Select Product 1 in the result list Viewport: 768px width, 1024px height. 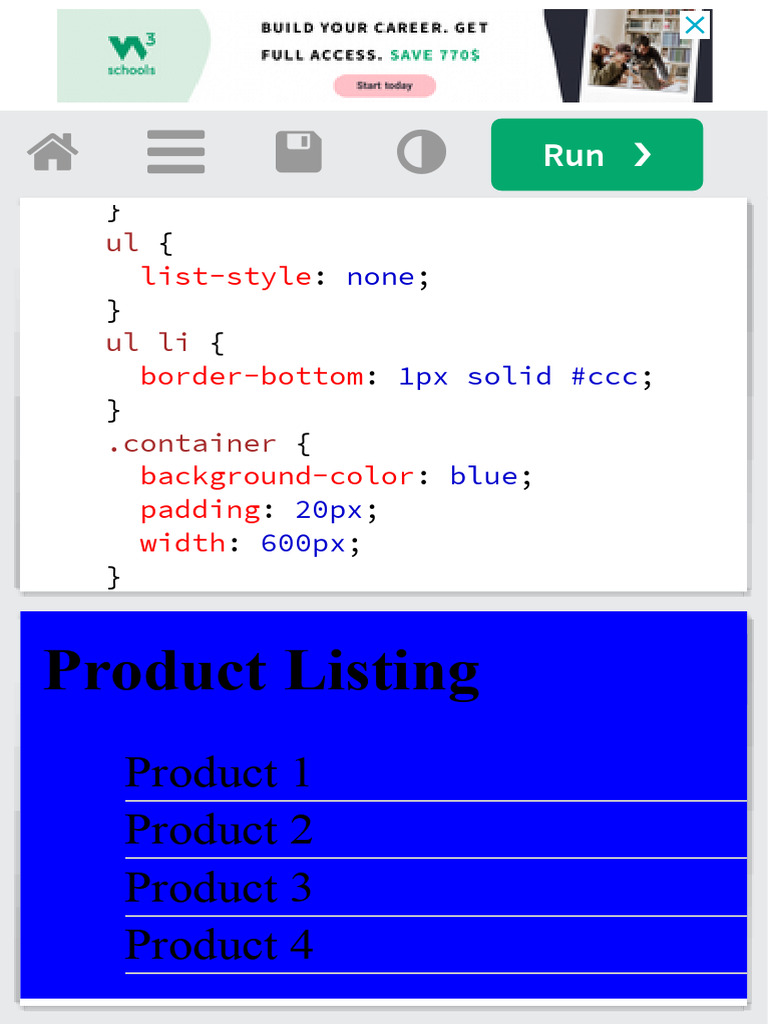[x=218, y=773]
